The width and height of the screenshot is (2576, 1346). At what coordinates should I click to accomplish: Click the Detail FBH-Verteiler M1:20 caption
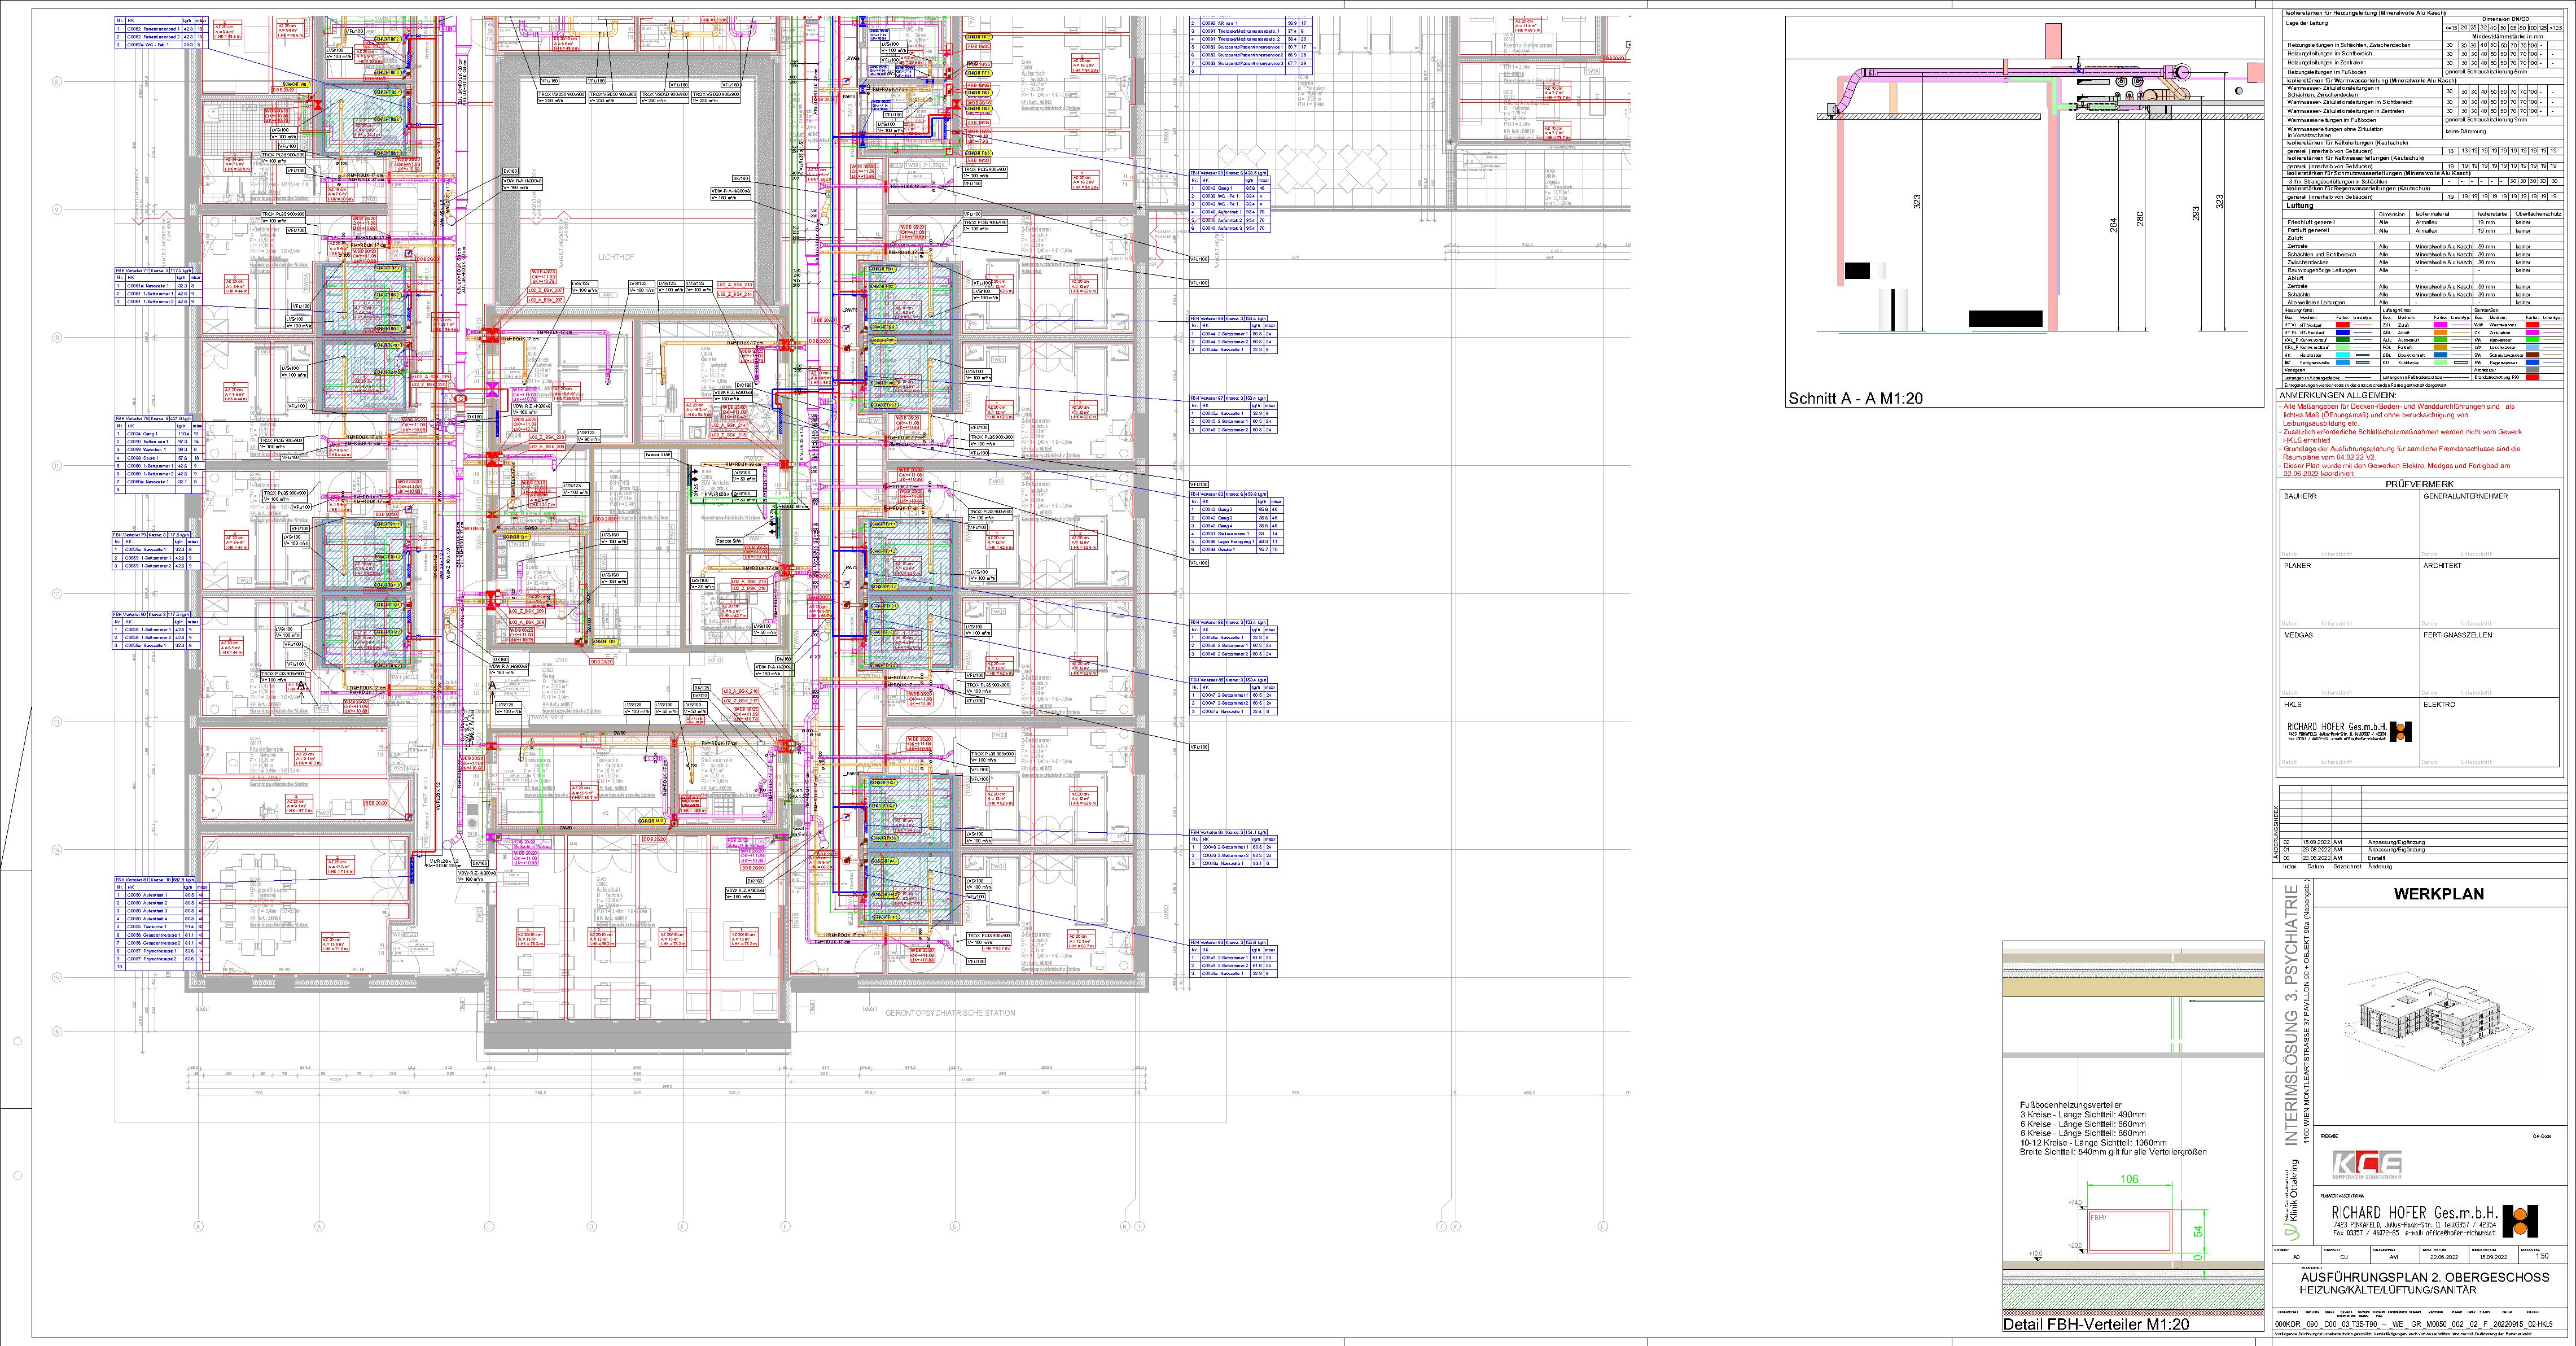(x=2096, y=1324)
